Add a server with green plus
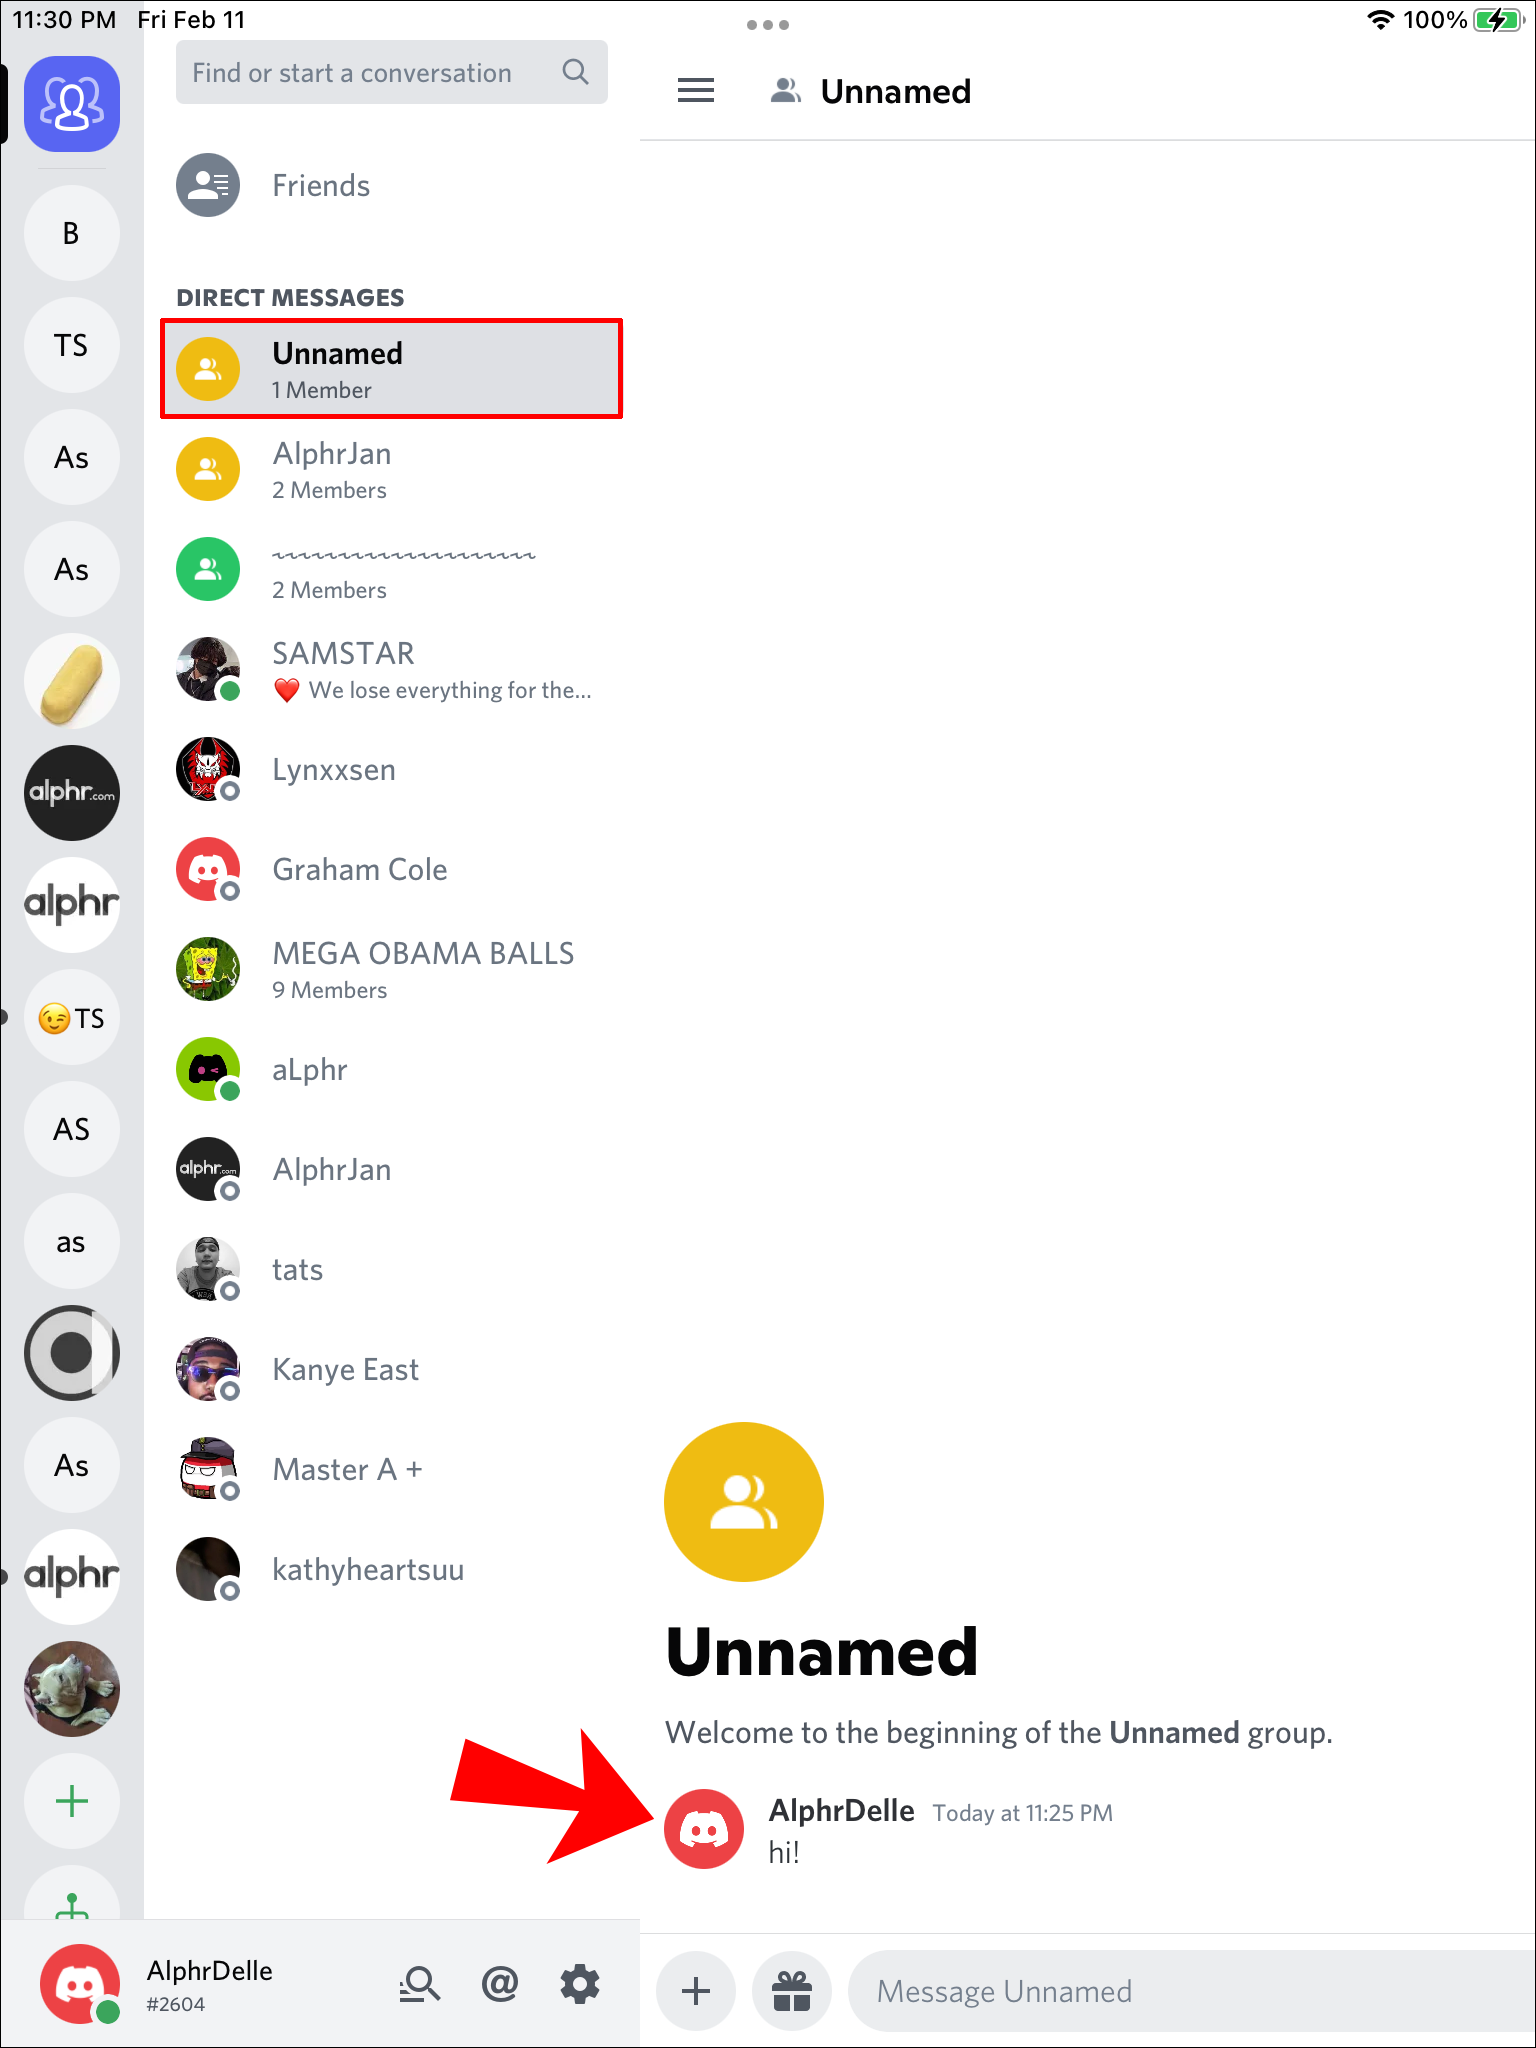 pos(72,1801)
